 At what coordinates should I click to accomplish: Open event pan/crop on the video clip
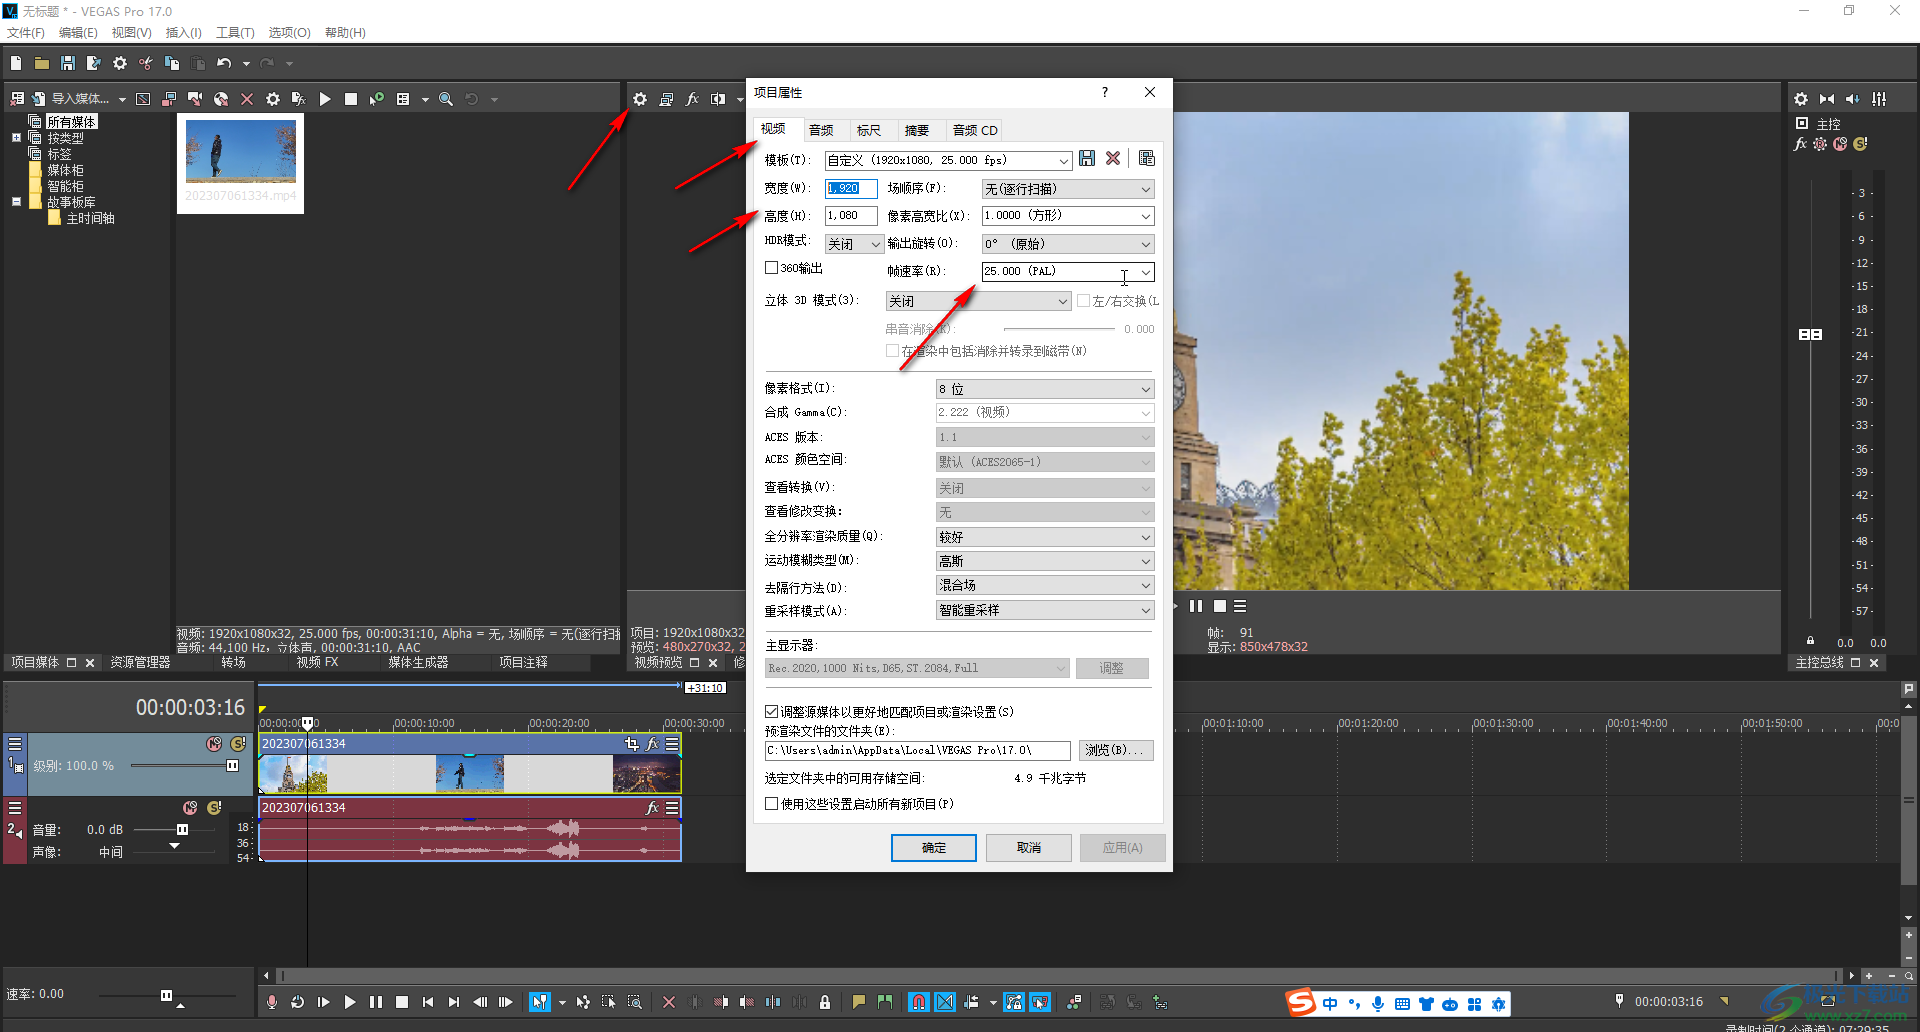point(631,743)
